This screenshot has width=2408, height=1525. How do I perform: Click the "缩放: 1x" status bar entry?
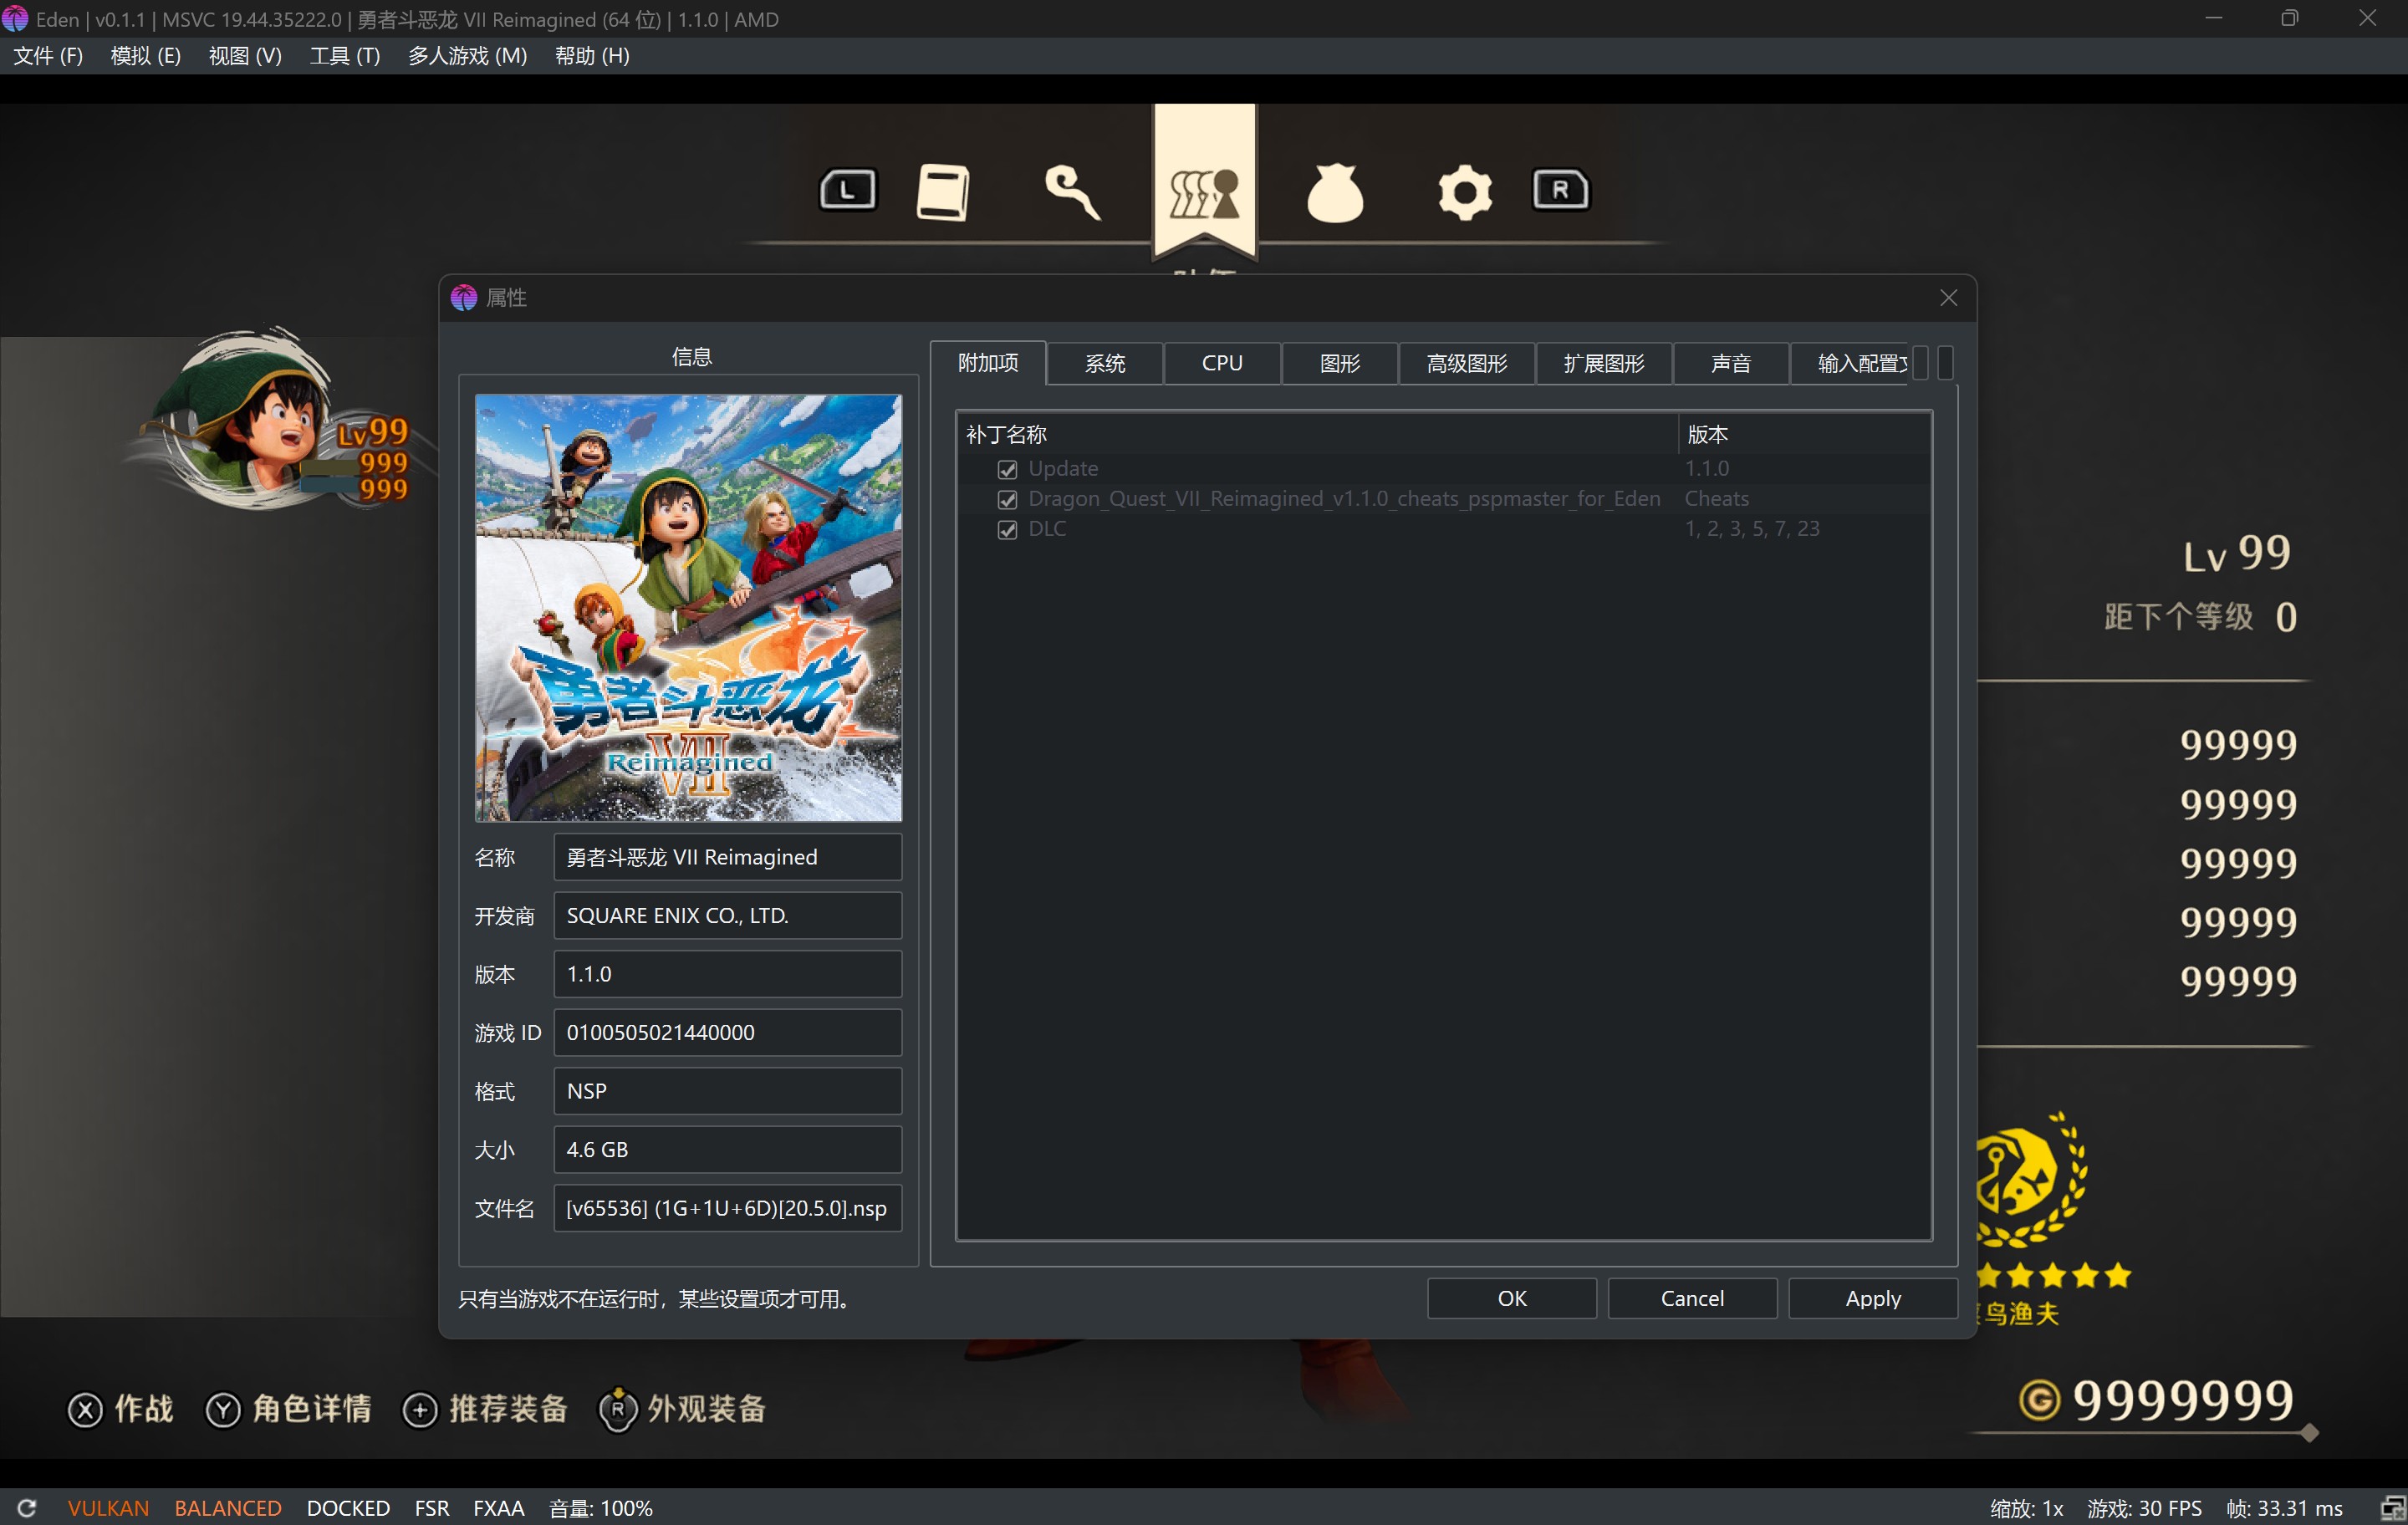click(2026, 1507)
